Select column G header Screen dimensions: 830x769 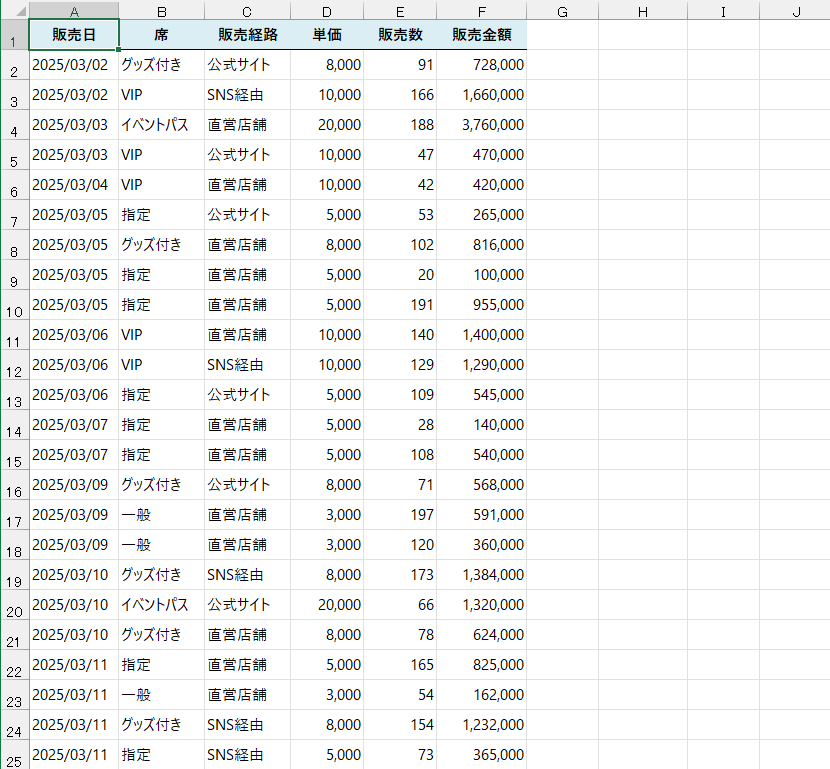click(x=563, y=11)
